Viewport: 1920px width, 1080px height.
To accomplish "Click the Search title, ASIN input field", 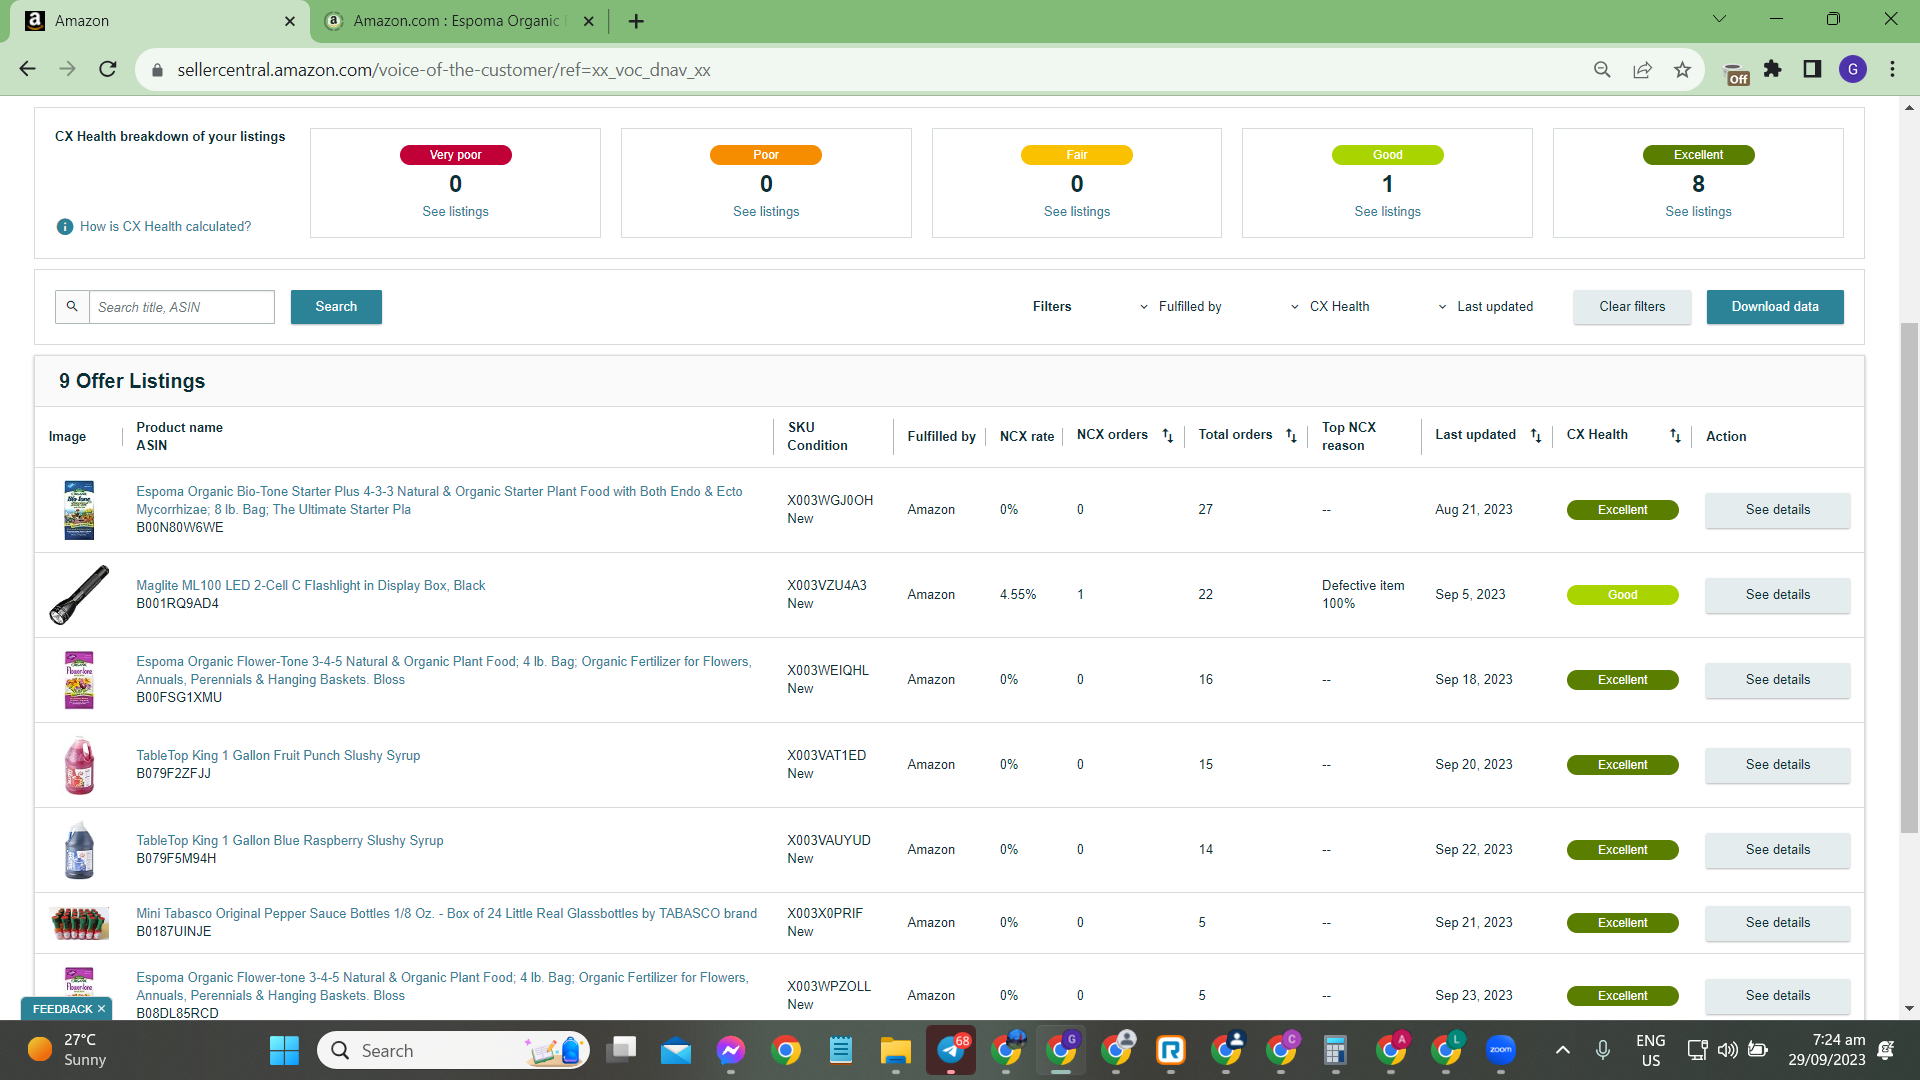I will click(x=181, y=307).
